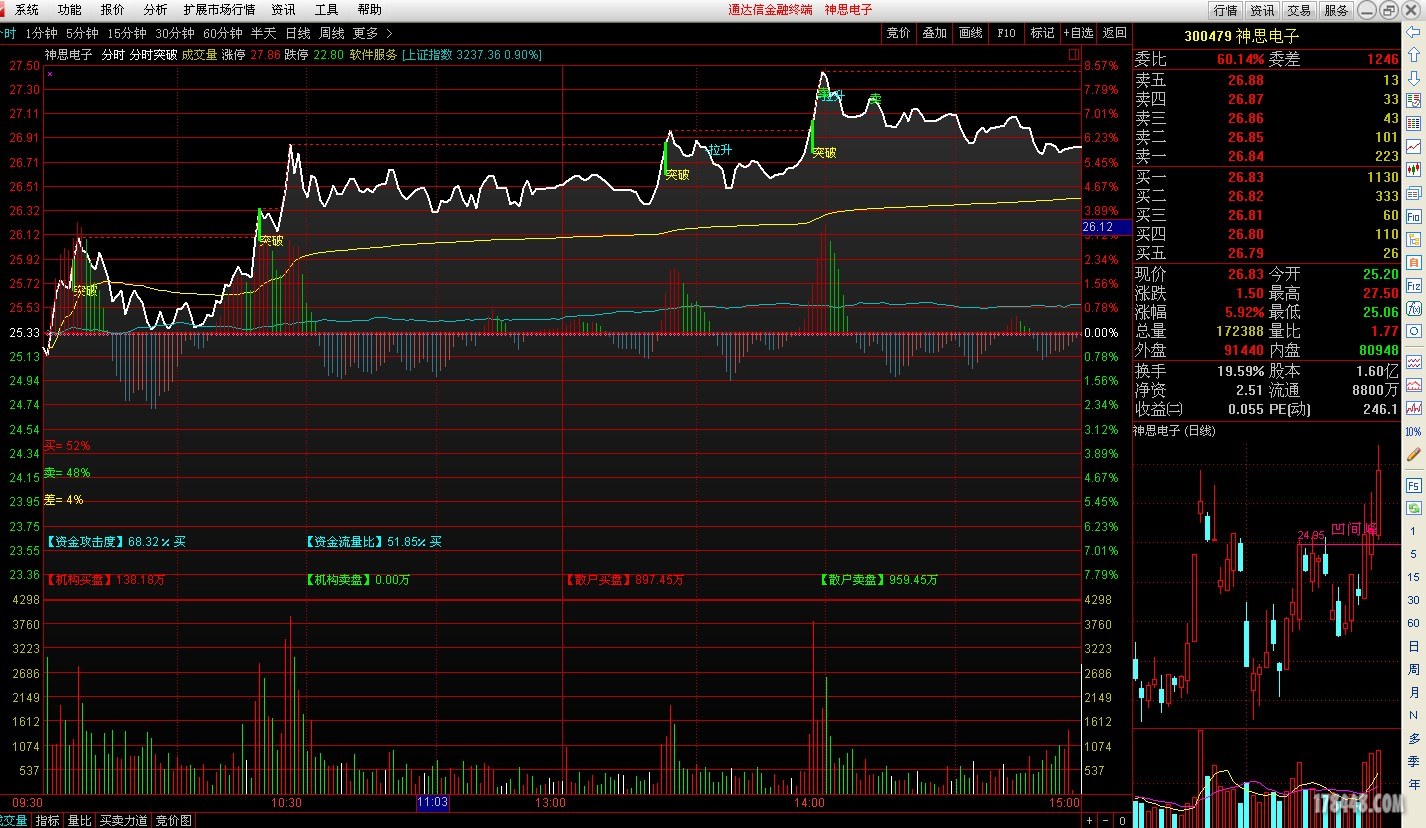The image size is (1426, 828).
Task: Select 15 minute period in right sidebar
Action: tap(1413, 577)
